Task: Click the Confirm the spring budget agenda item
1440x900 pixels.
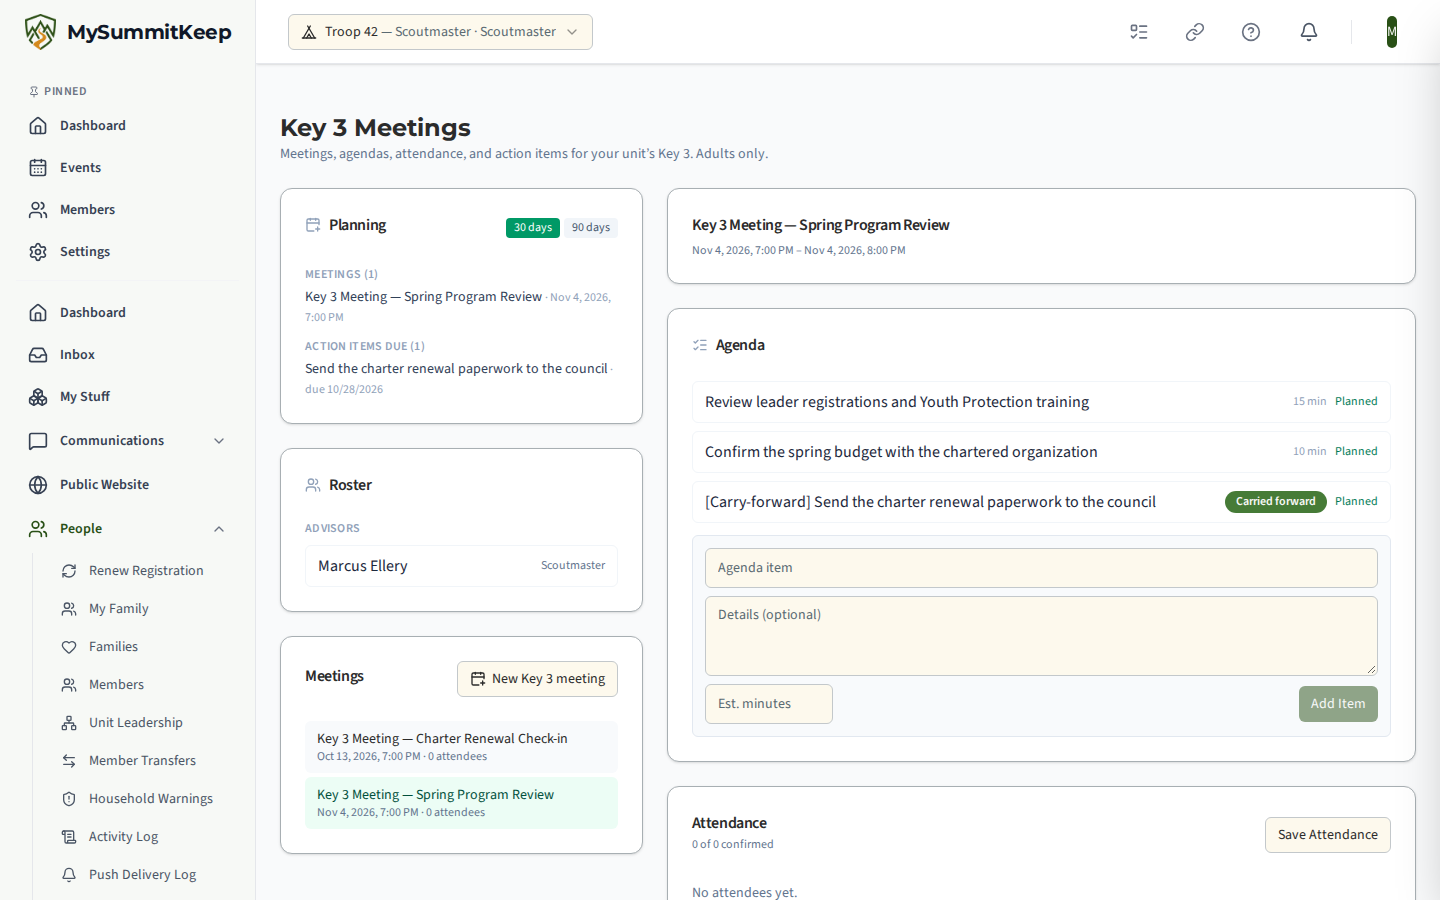Action: (1041, 452)
